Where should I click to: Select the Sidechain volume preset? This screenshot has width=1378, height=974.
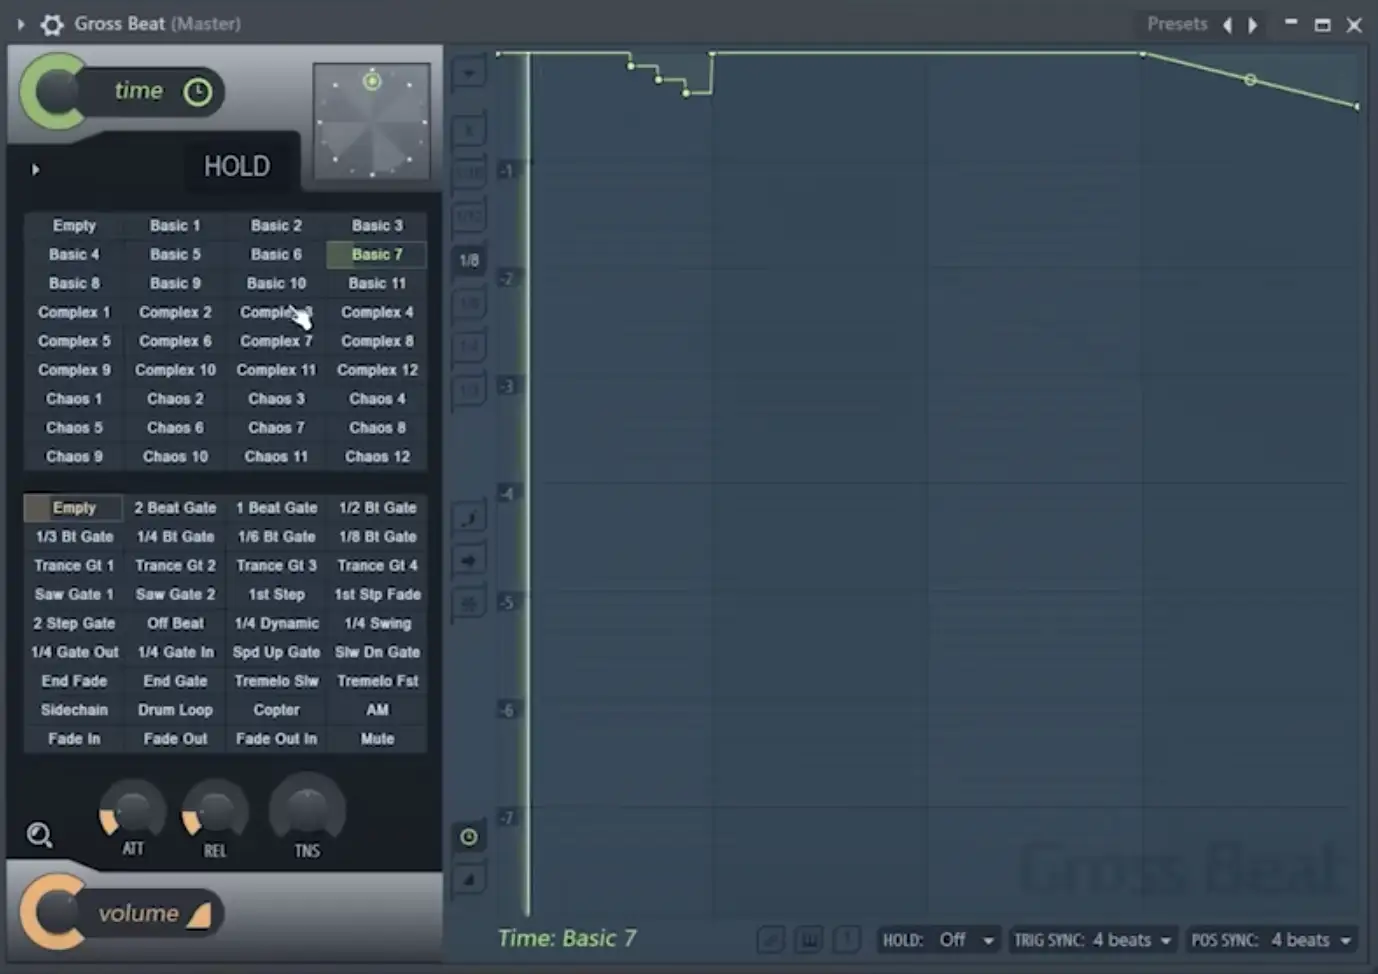74,710
